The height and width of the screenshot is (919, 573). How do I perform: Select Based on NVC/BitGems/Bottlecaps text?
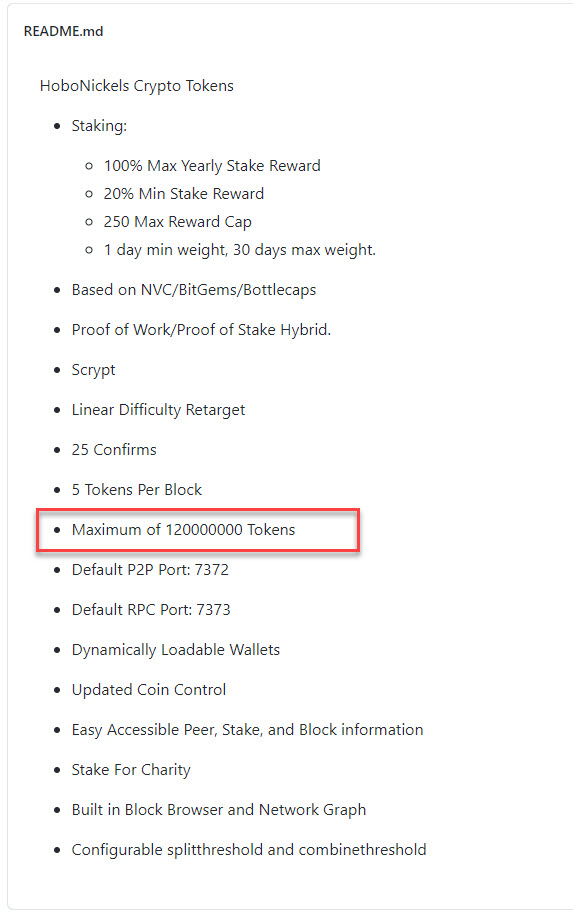(x=194, y=290)
